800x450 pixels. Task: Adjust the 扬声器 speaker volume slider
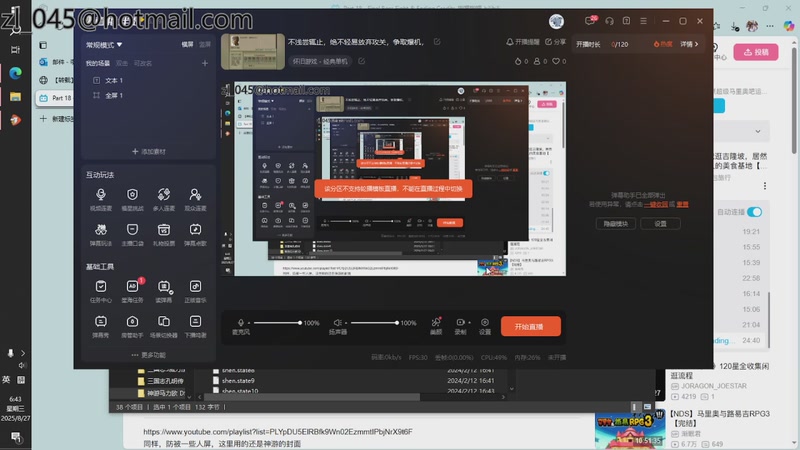pyautogui.click(x=374, y=322)
